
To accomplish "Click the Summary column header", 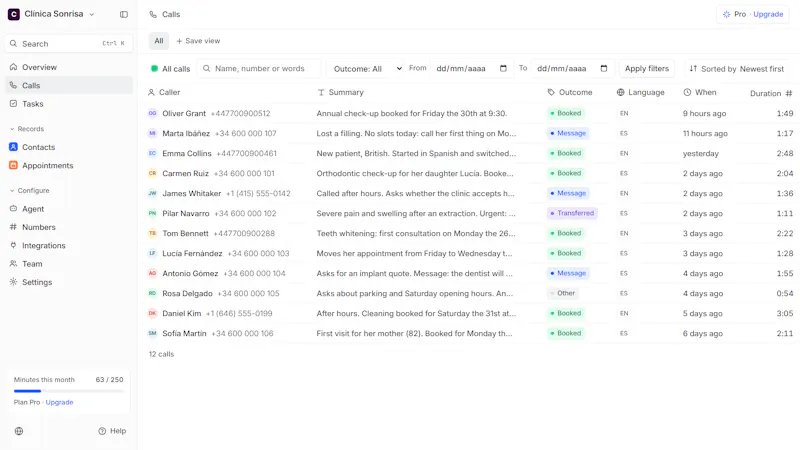I will pyautogui.click(x=340, y=92).
